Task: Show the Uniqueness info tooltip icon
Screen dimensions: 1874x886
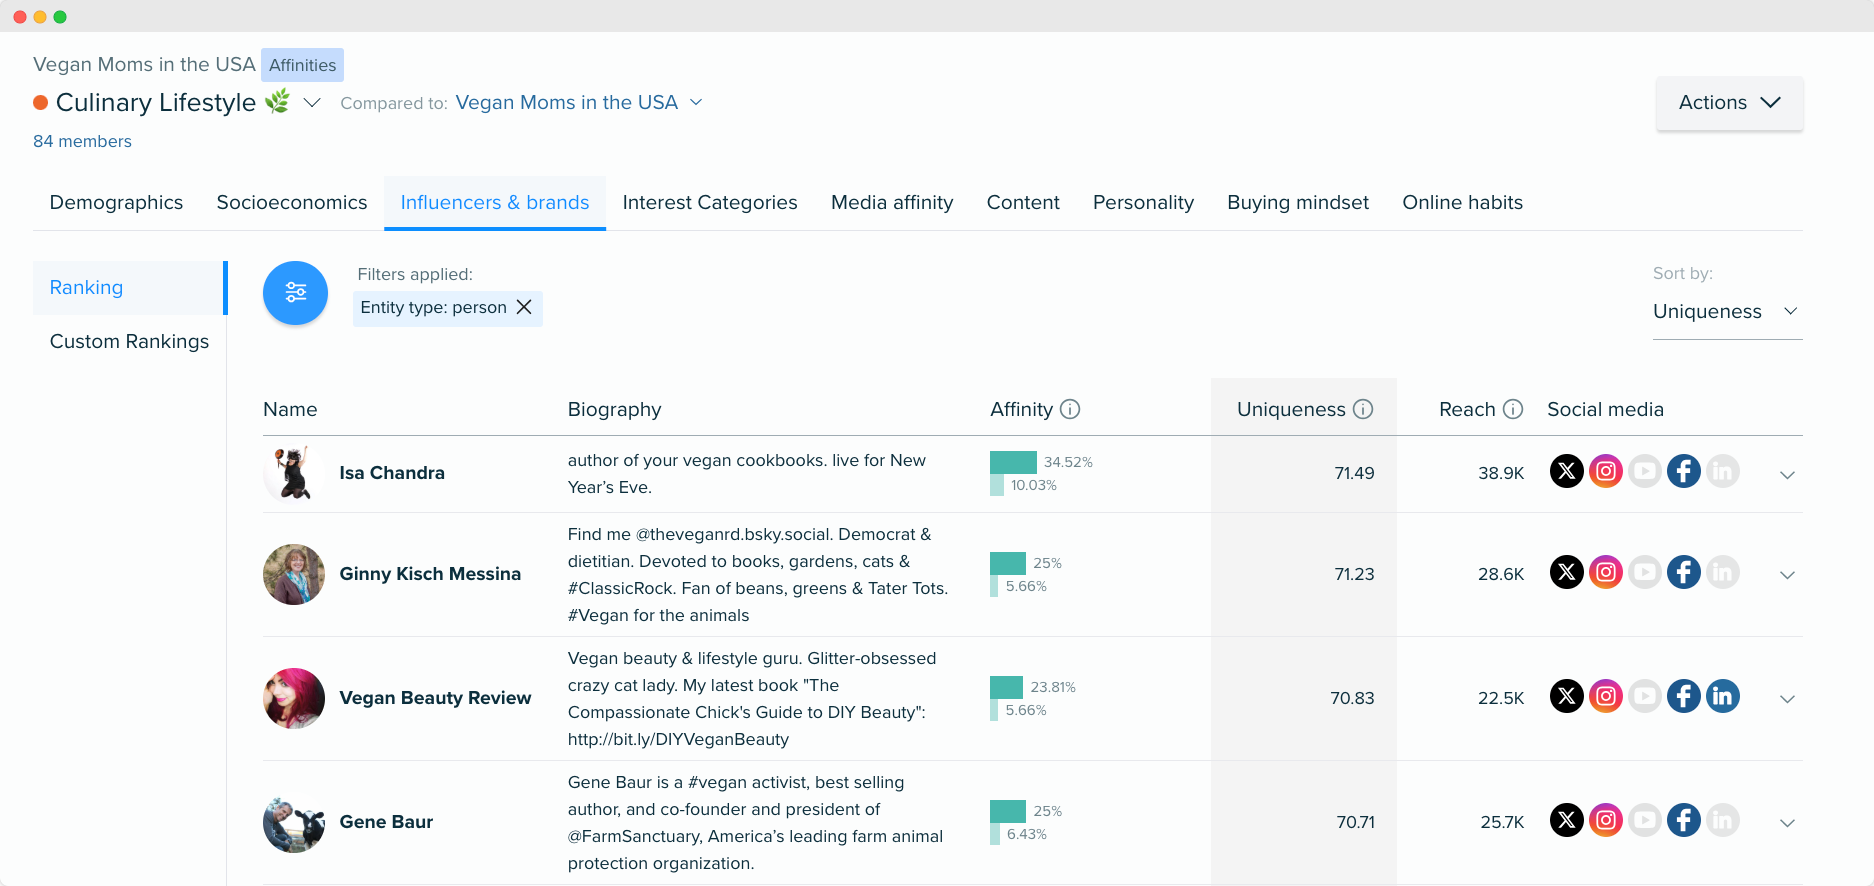Action: 1363,409
